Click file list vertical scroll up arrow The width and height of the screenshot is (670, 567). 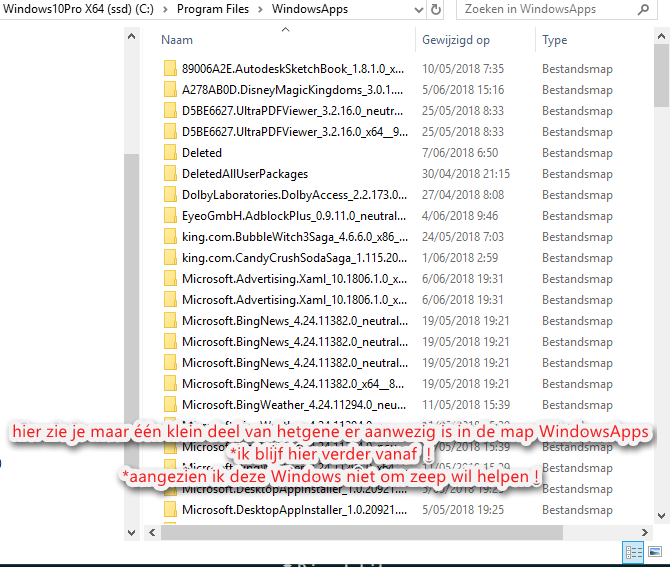pyautogui.click(x=661, y=37)
